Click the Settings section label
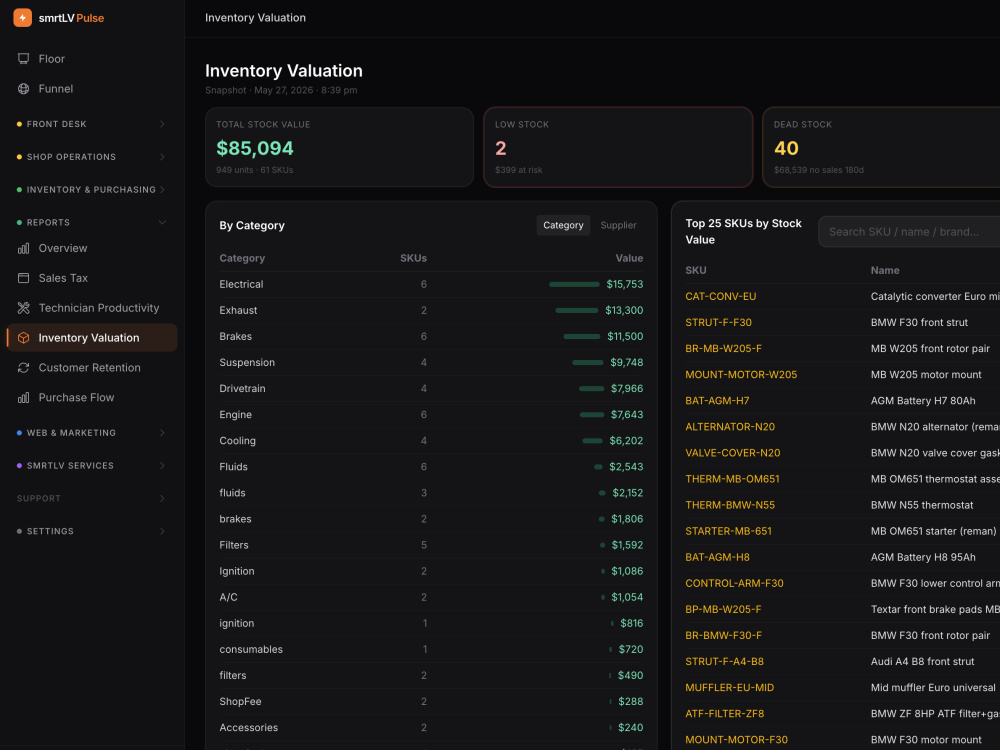 click(x=50, y=531)
